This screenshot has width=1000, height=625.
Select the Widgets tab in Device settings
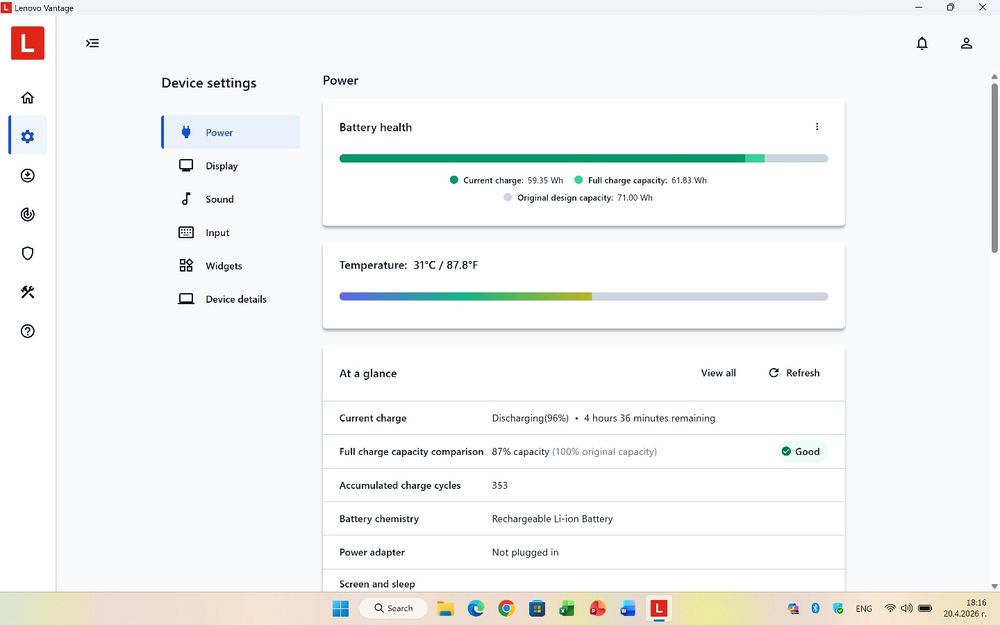tap(231, 266)
